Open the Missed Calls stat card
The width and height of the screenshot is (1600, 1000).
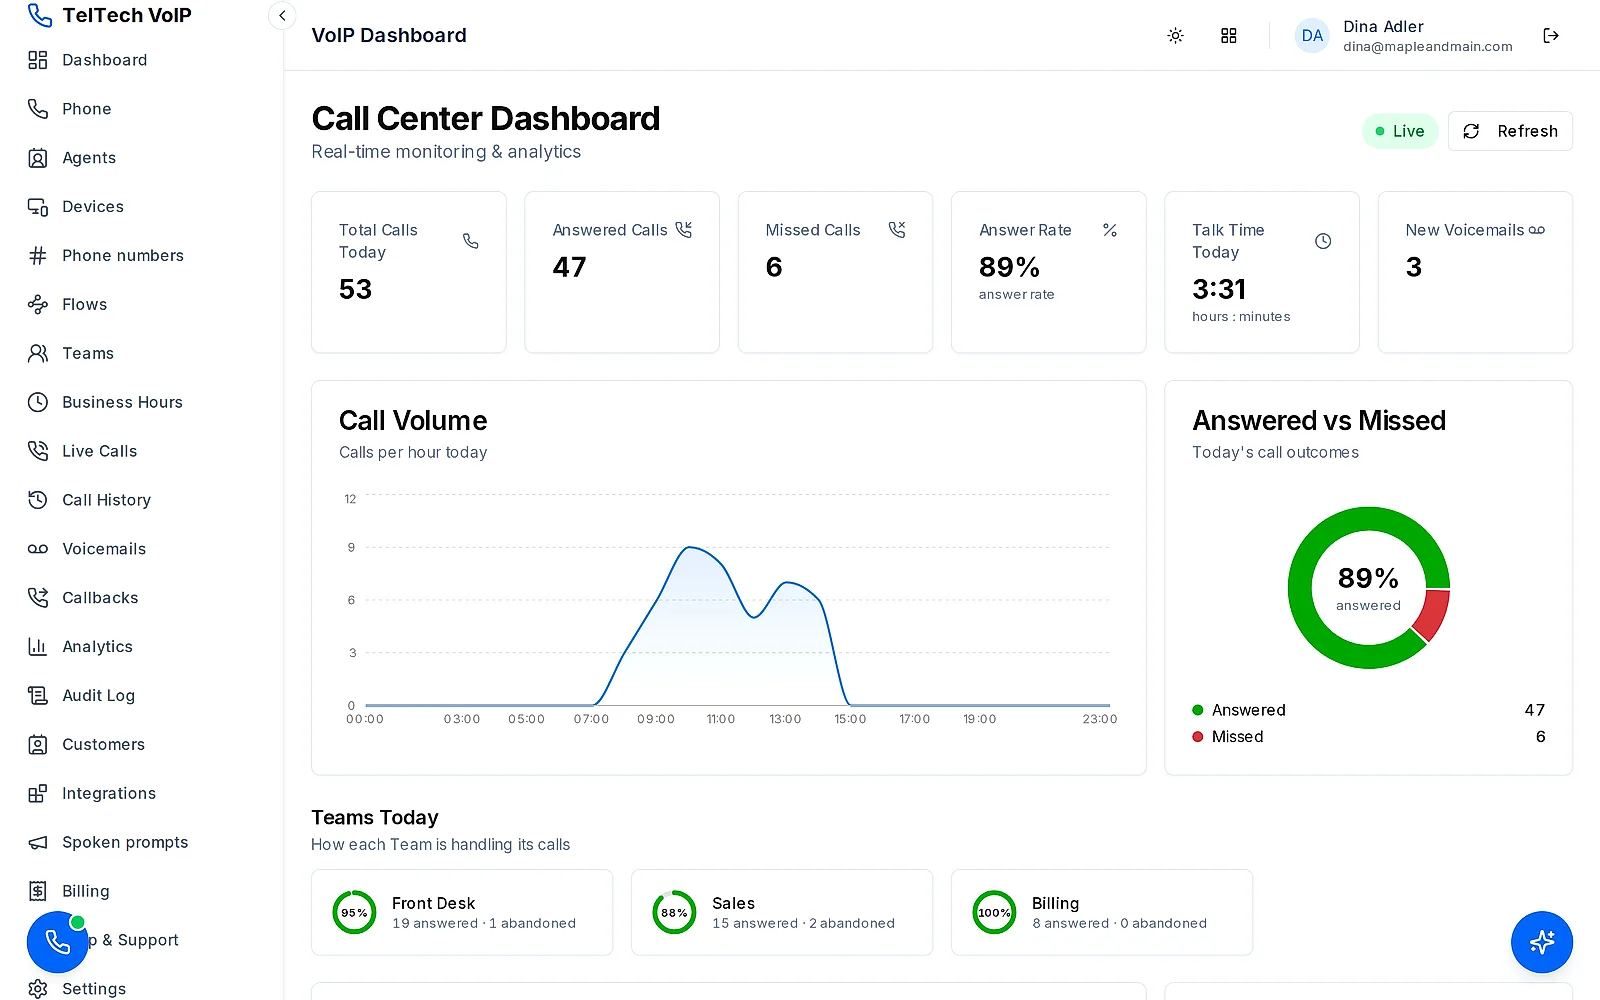[x=835, y=272]
